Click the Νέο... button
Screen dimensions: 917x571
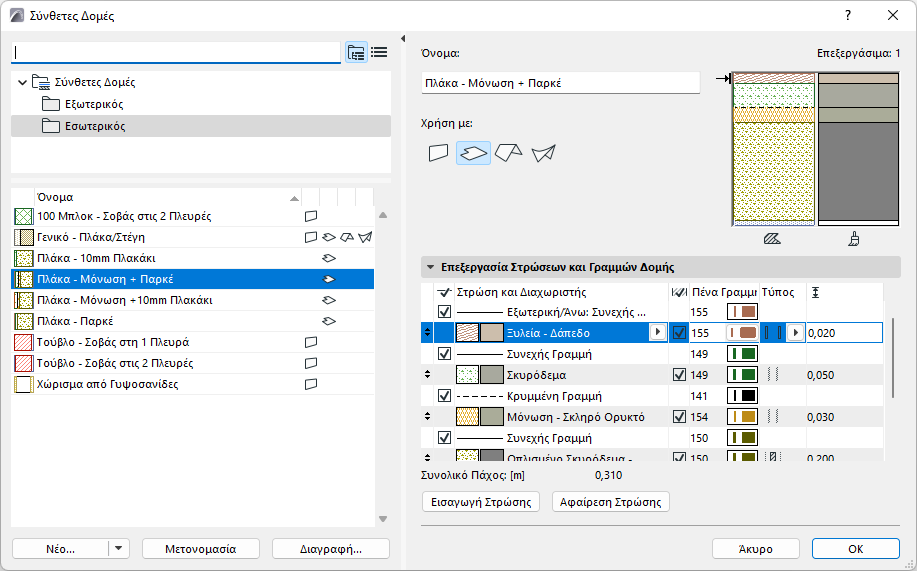(x=60, y=549)
